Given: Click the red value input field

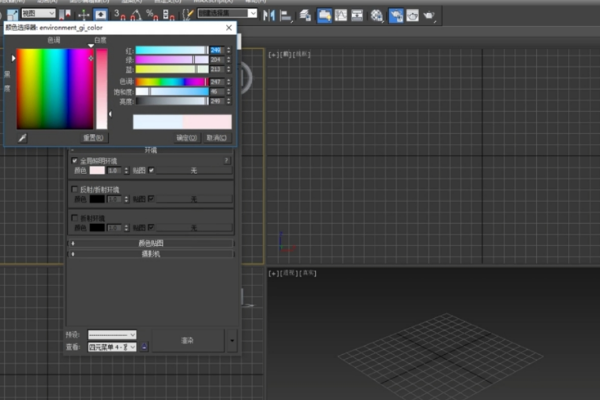Looking at the screenshot, I should pyautogui.click(x=217, y=50).
